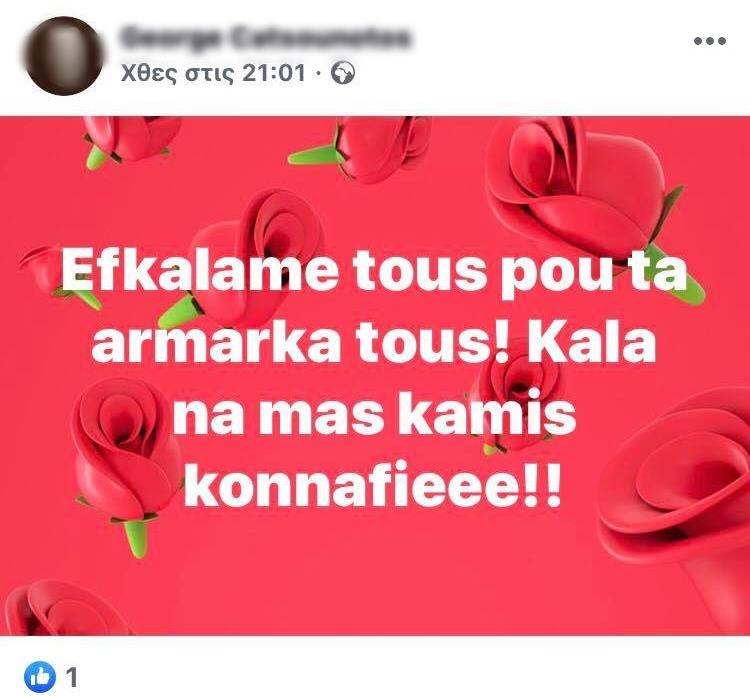
Task: Click the text line 'na mas kamis'
Action: coord(374,414)
